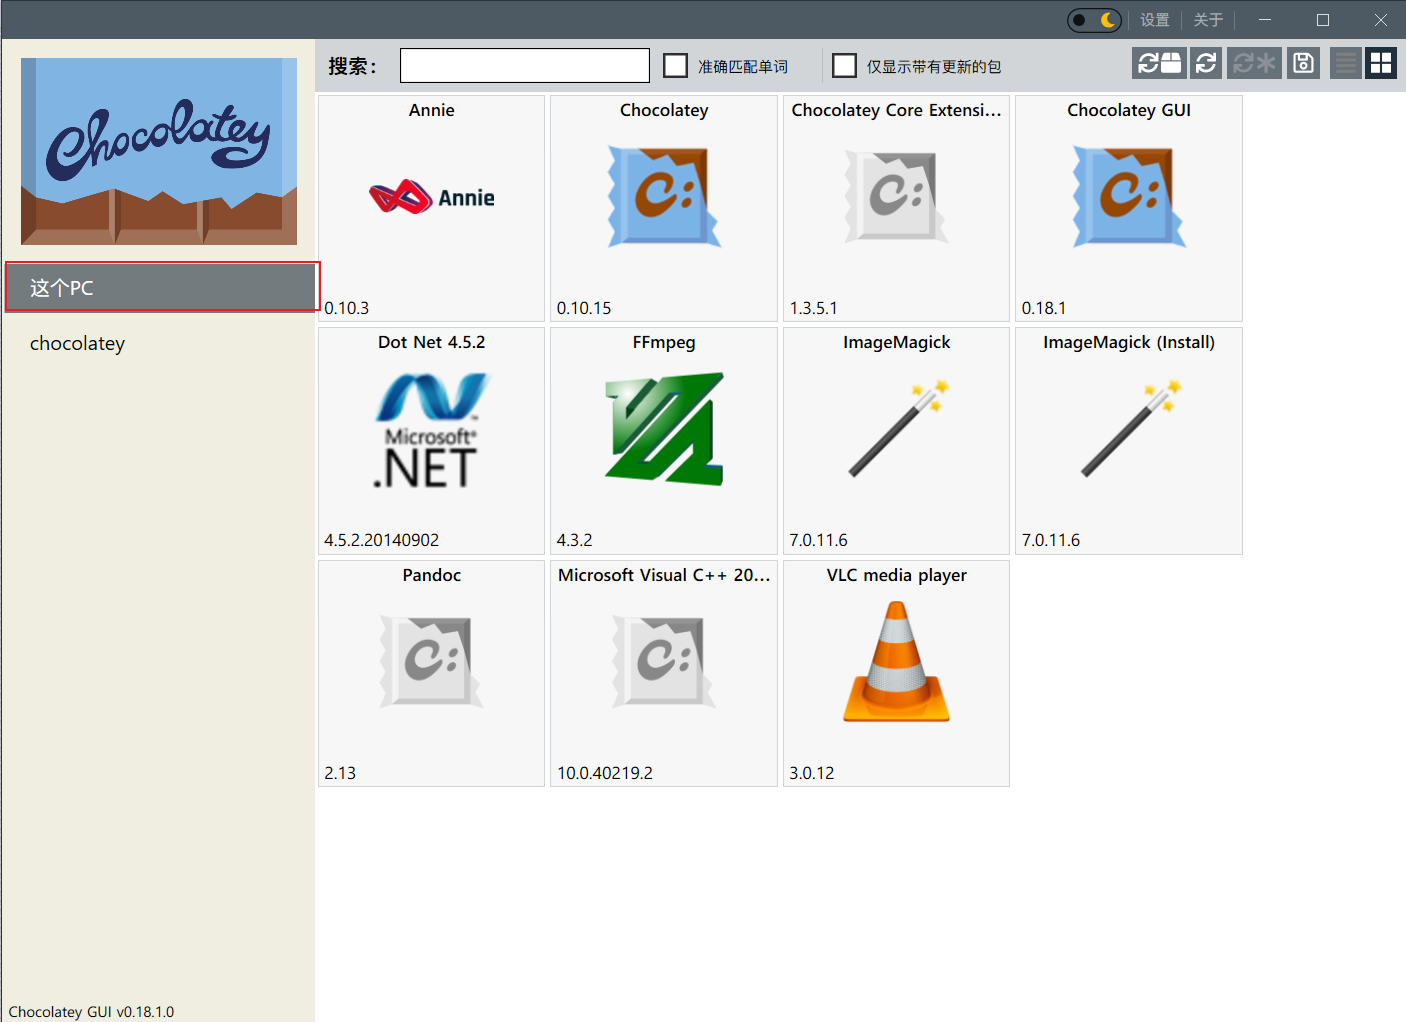
Task: Click the Annie package logo icon
Action: tap(432, 197)
